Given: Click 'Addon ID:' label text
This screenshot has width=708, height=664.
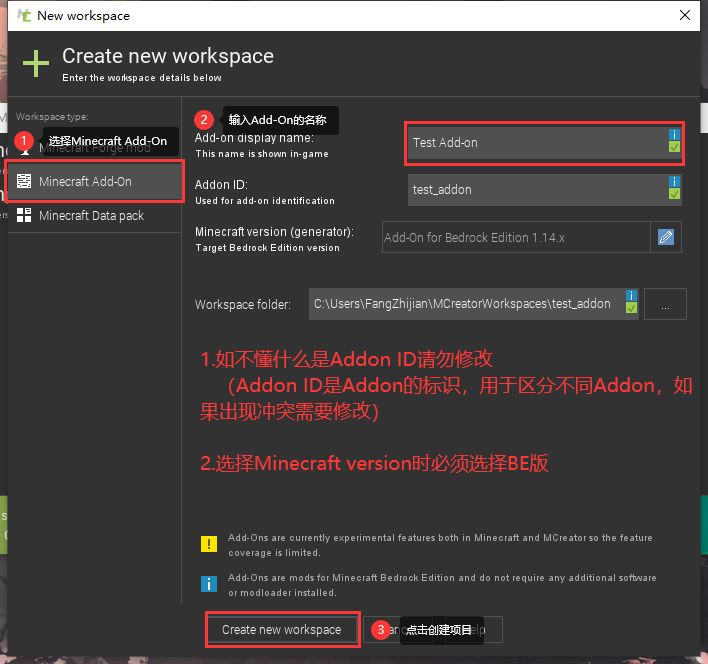Looking at the screenshot, I should (221, 185).
